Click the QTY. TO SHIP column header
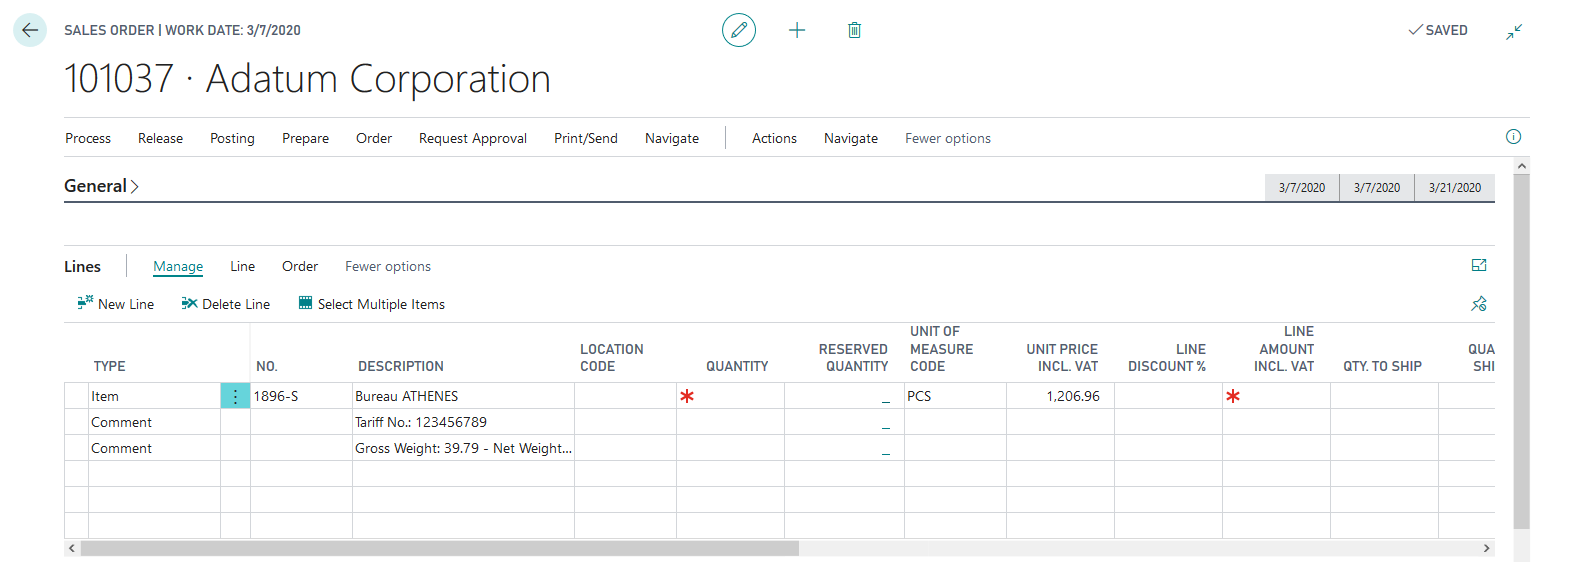This screenshot has height=562, width=1595. click(x=1382, y=366)
